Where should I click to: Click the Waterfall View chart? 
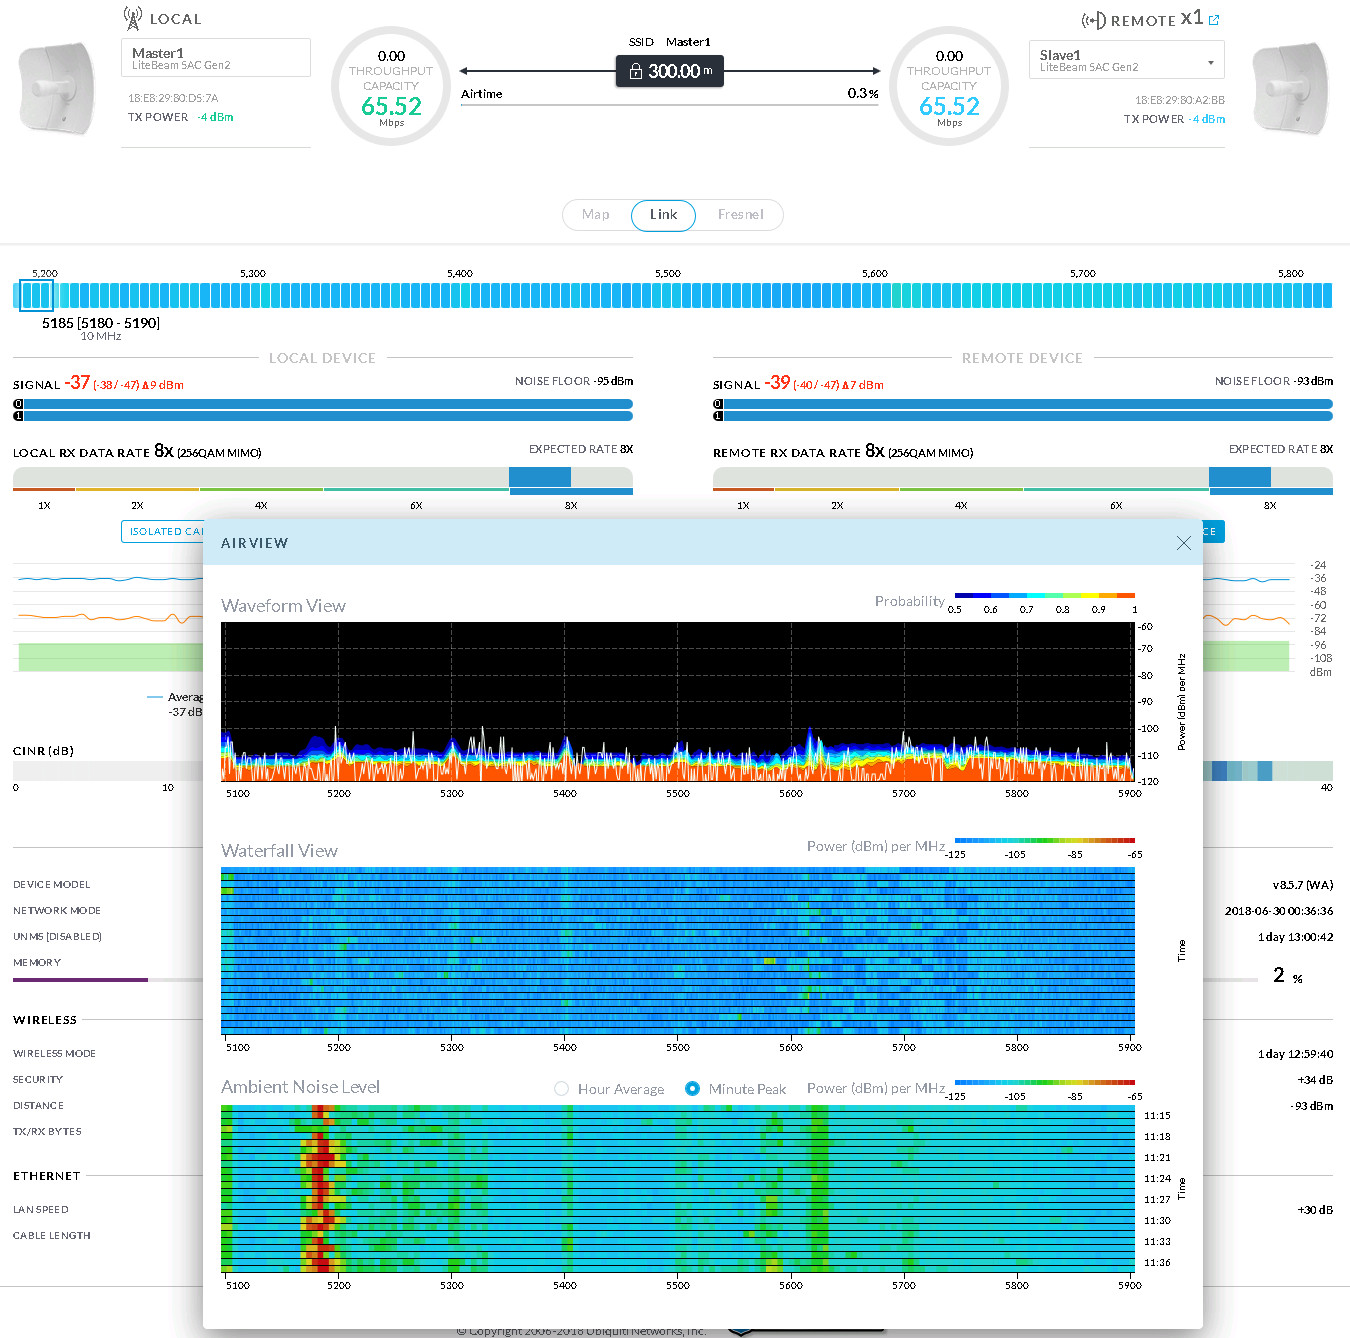[x=678, y=951]
